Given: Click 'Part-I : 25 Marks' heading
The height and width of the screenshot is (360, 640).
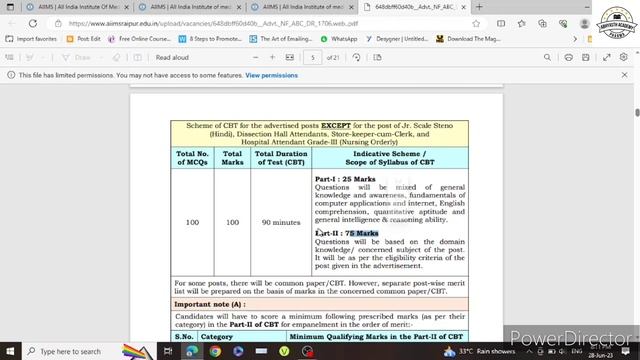Looking at the screenshot, I should coord(345,179).
